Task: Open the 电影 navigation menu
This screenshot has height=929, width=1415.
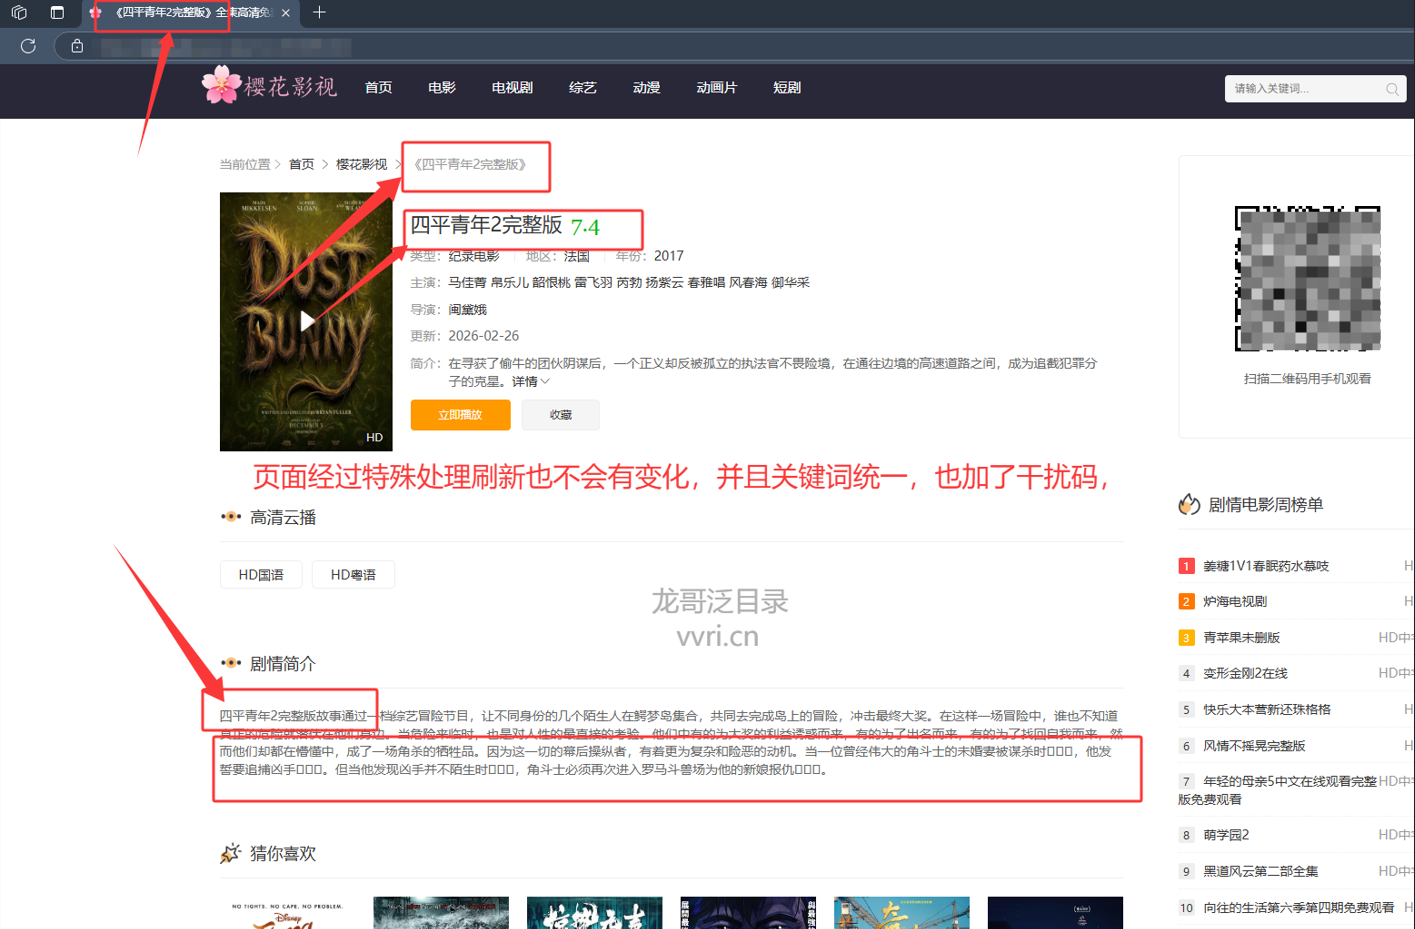Action: (441, 88)
